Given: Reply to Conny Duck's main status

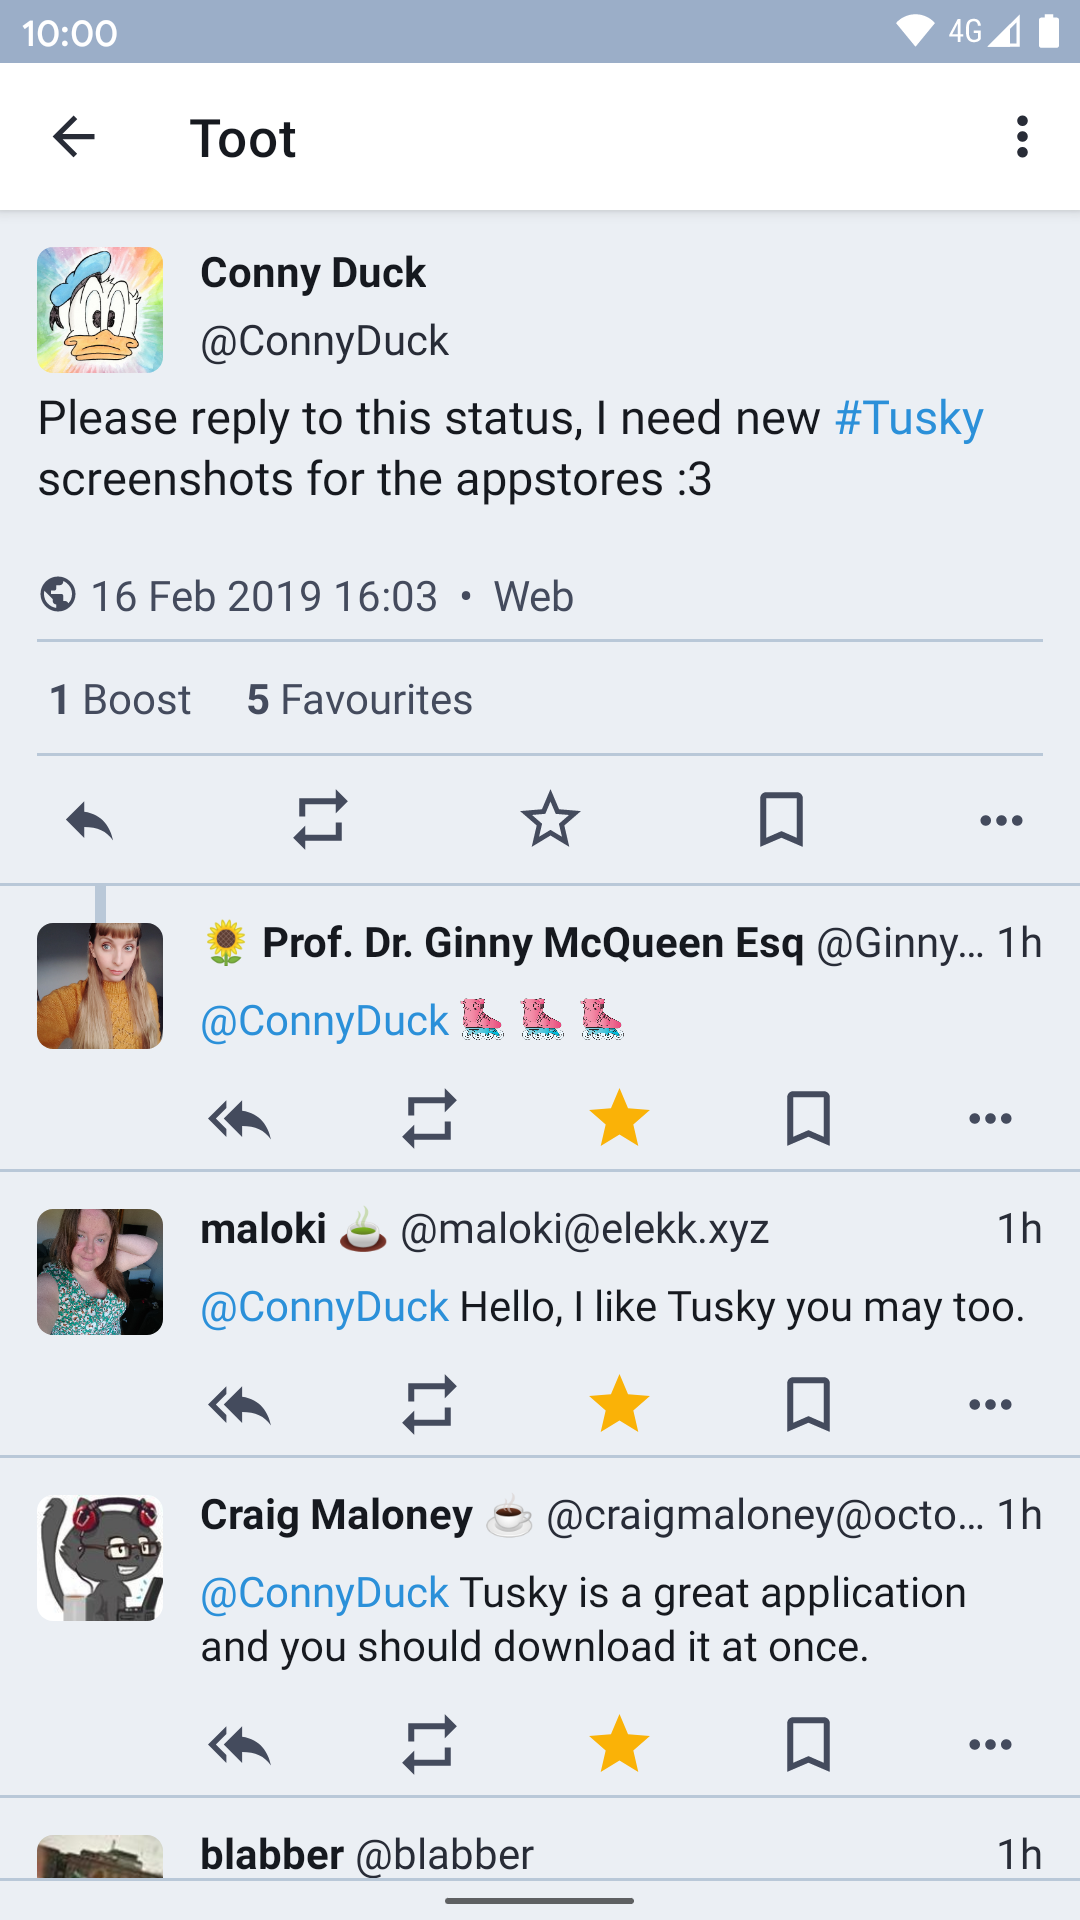Looking at the screenshot, I should click(90, 821).
